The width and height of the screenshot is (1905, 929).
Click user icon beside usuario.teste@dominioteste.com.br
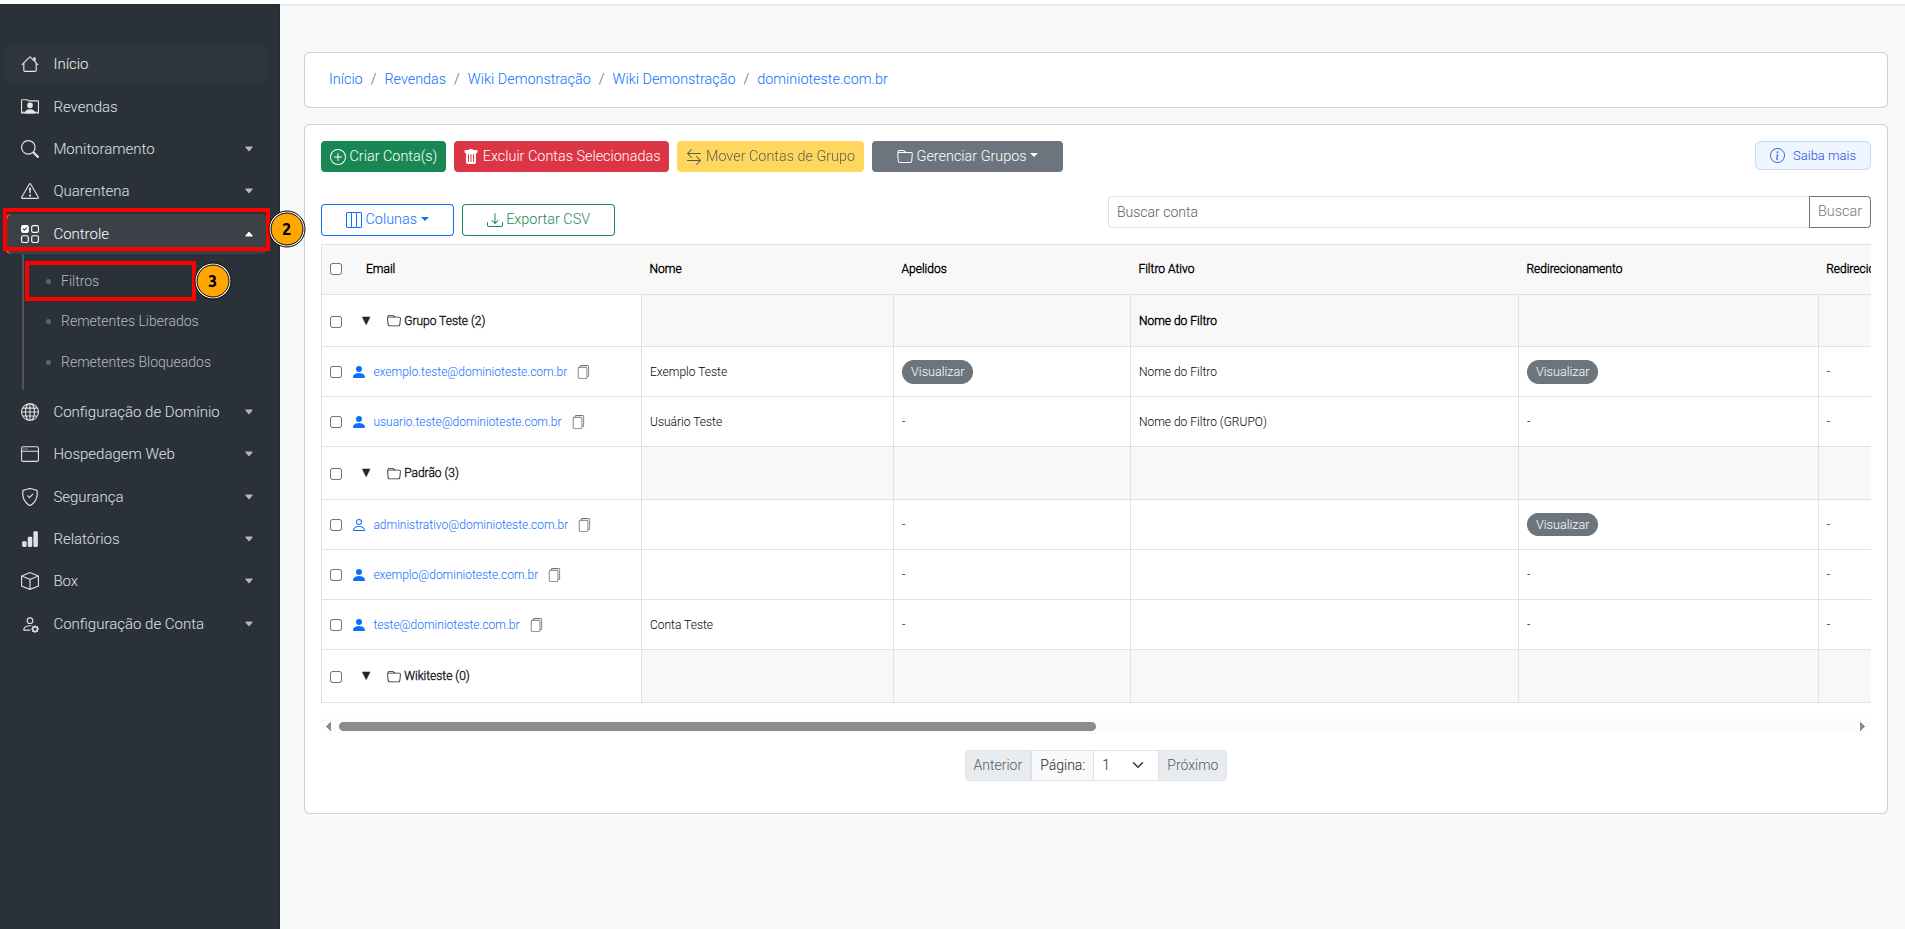(359, 422)
